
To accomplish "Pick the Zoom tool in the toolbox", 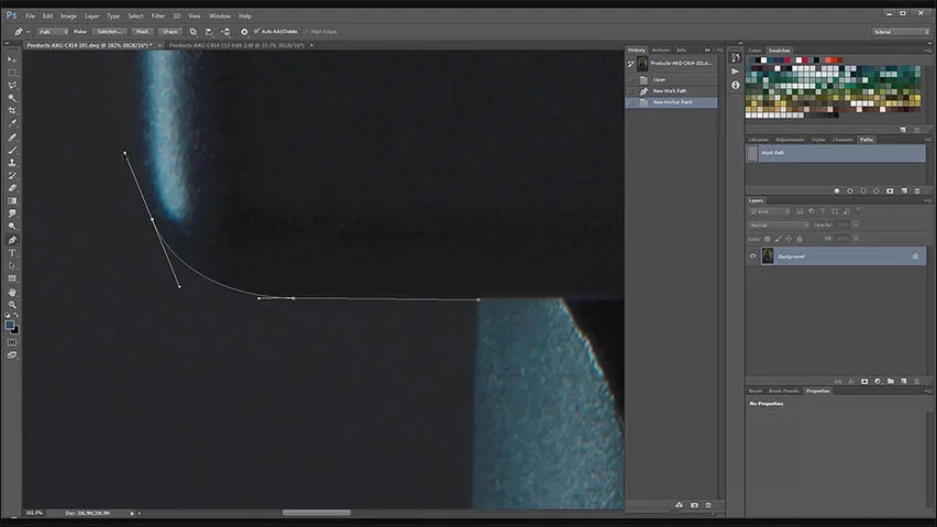I will [x=12, y=305].
